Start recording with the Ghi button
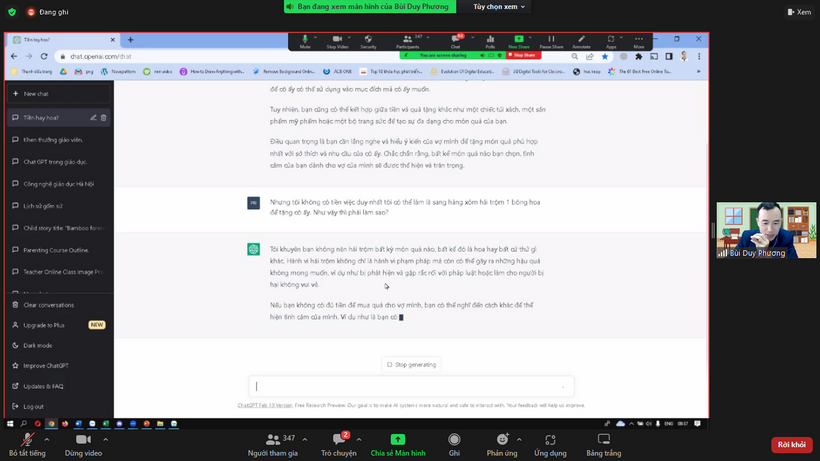The width and height of the screenshot is (820, 461). [x=454, y=444]
